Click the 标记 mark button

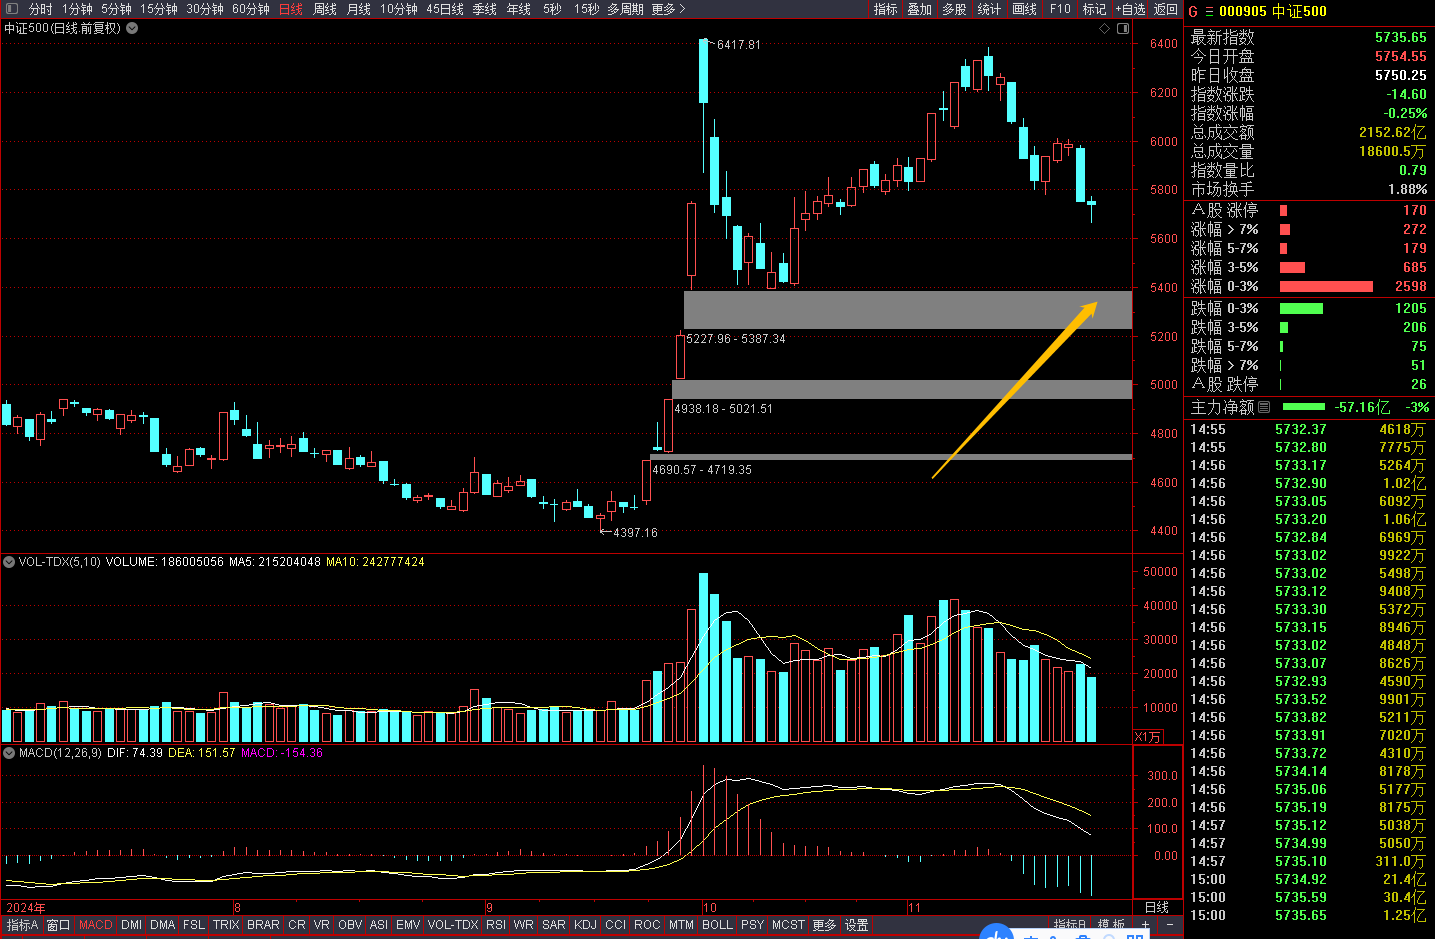(x=1094, y=9)
